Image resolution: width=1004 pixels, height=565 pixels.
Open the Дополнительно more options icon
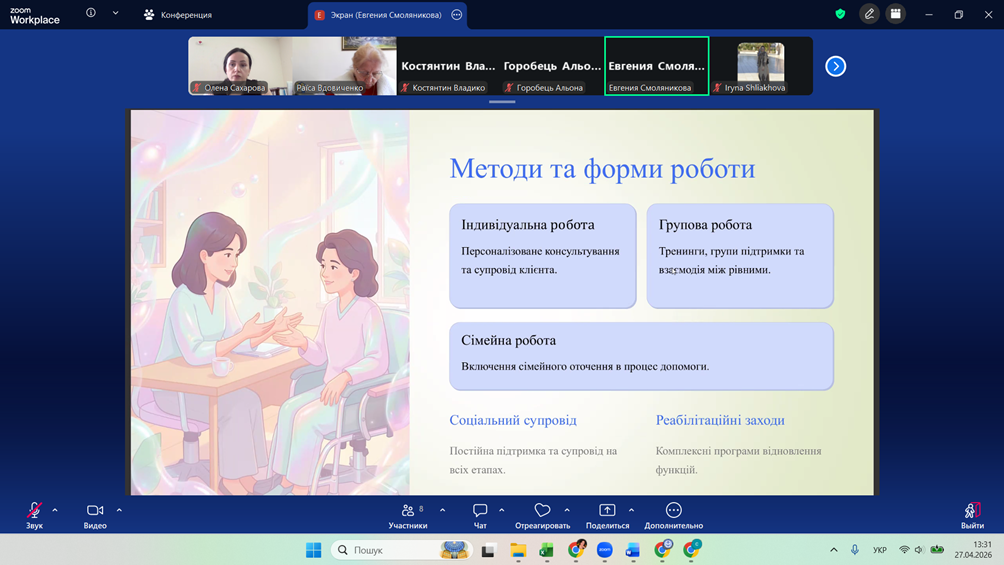673,512
